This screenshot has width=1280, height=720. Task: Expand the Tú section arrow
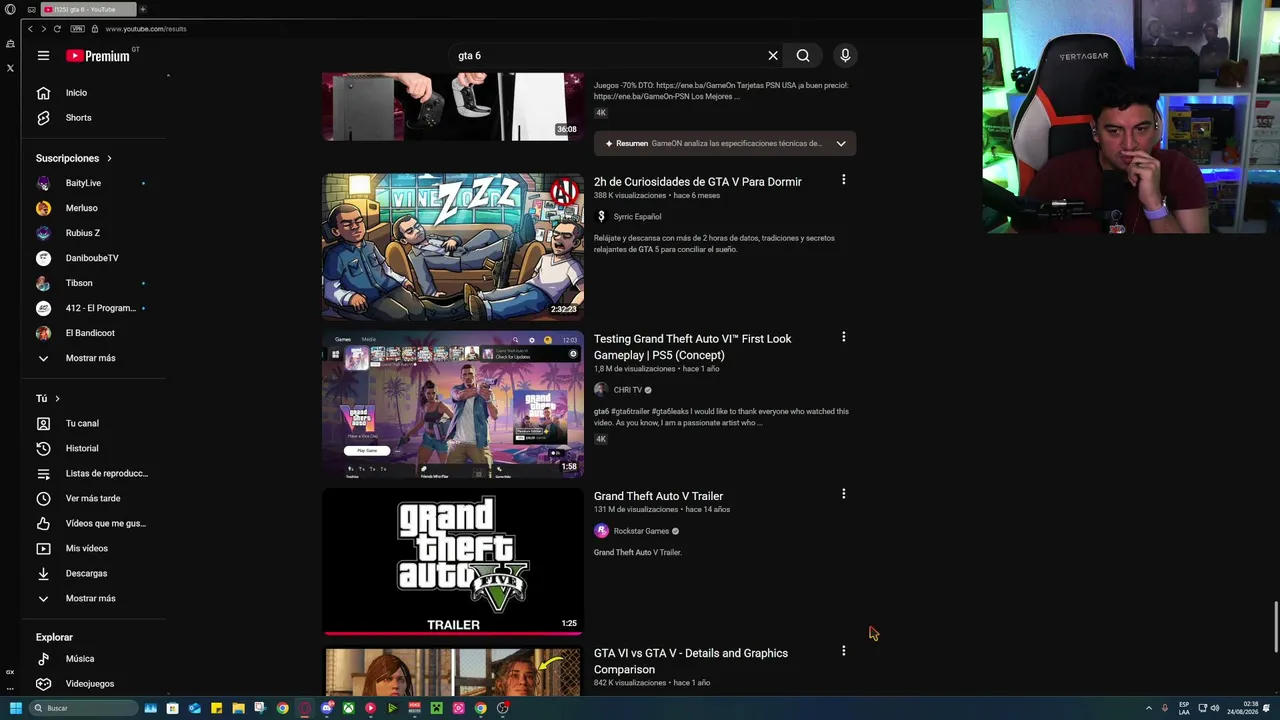(57, 398)
